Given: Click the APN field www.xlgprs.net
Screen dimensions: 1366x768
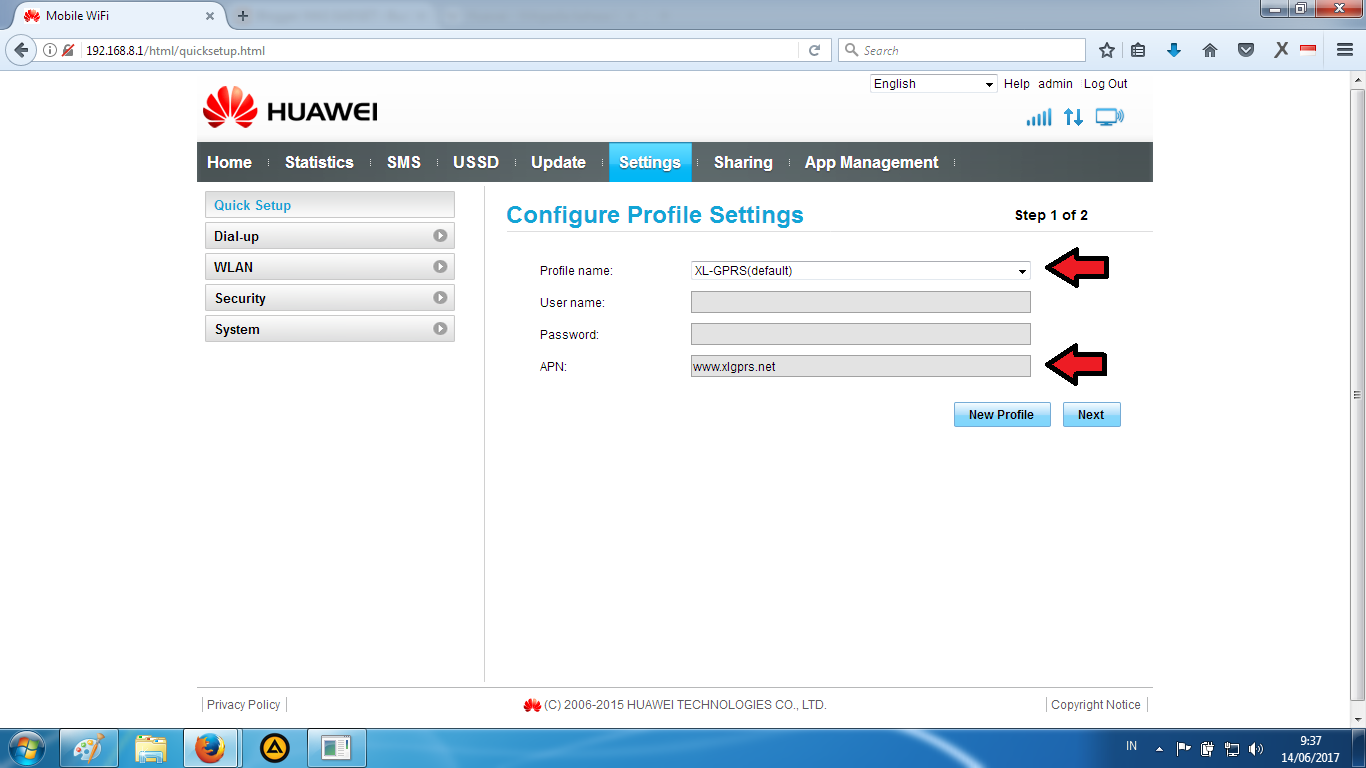Looking at the screenshot, I should click(860, 367).
